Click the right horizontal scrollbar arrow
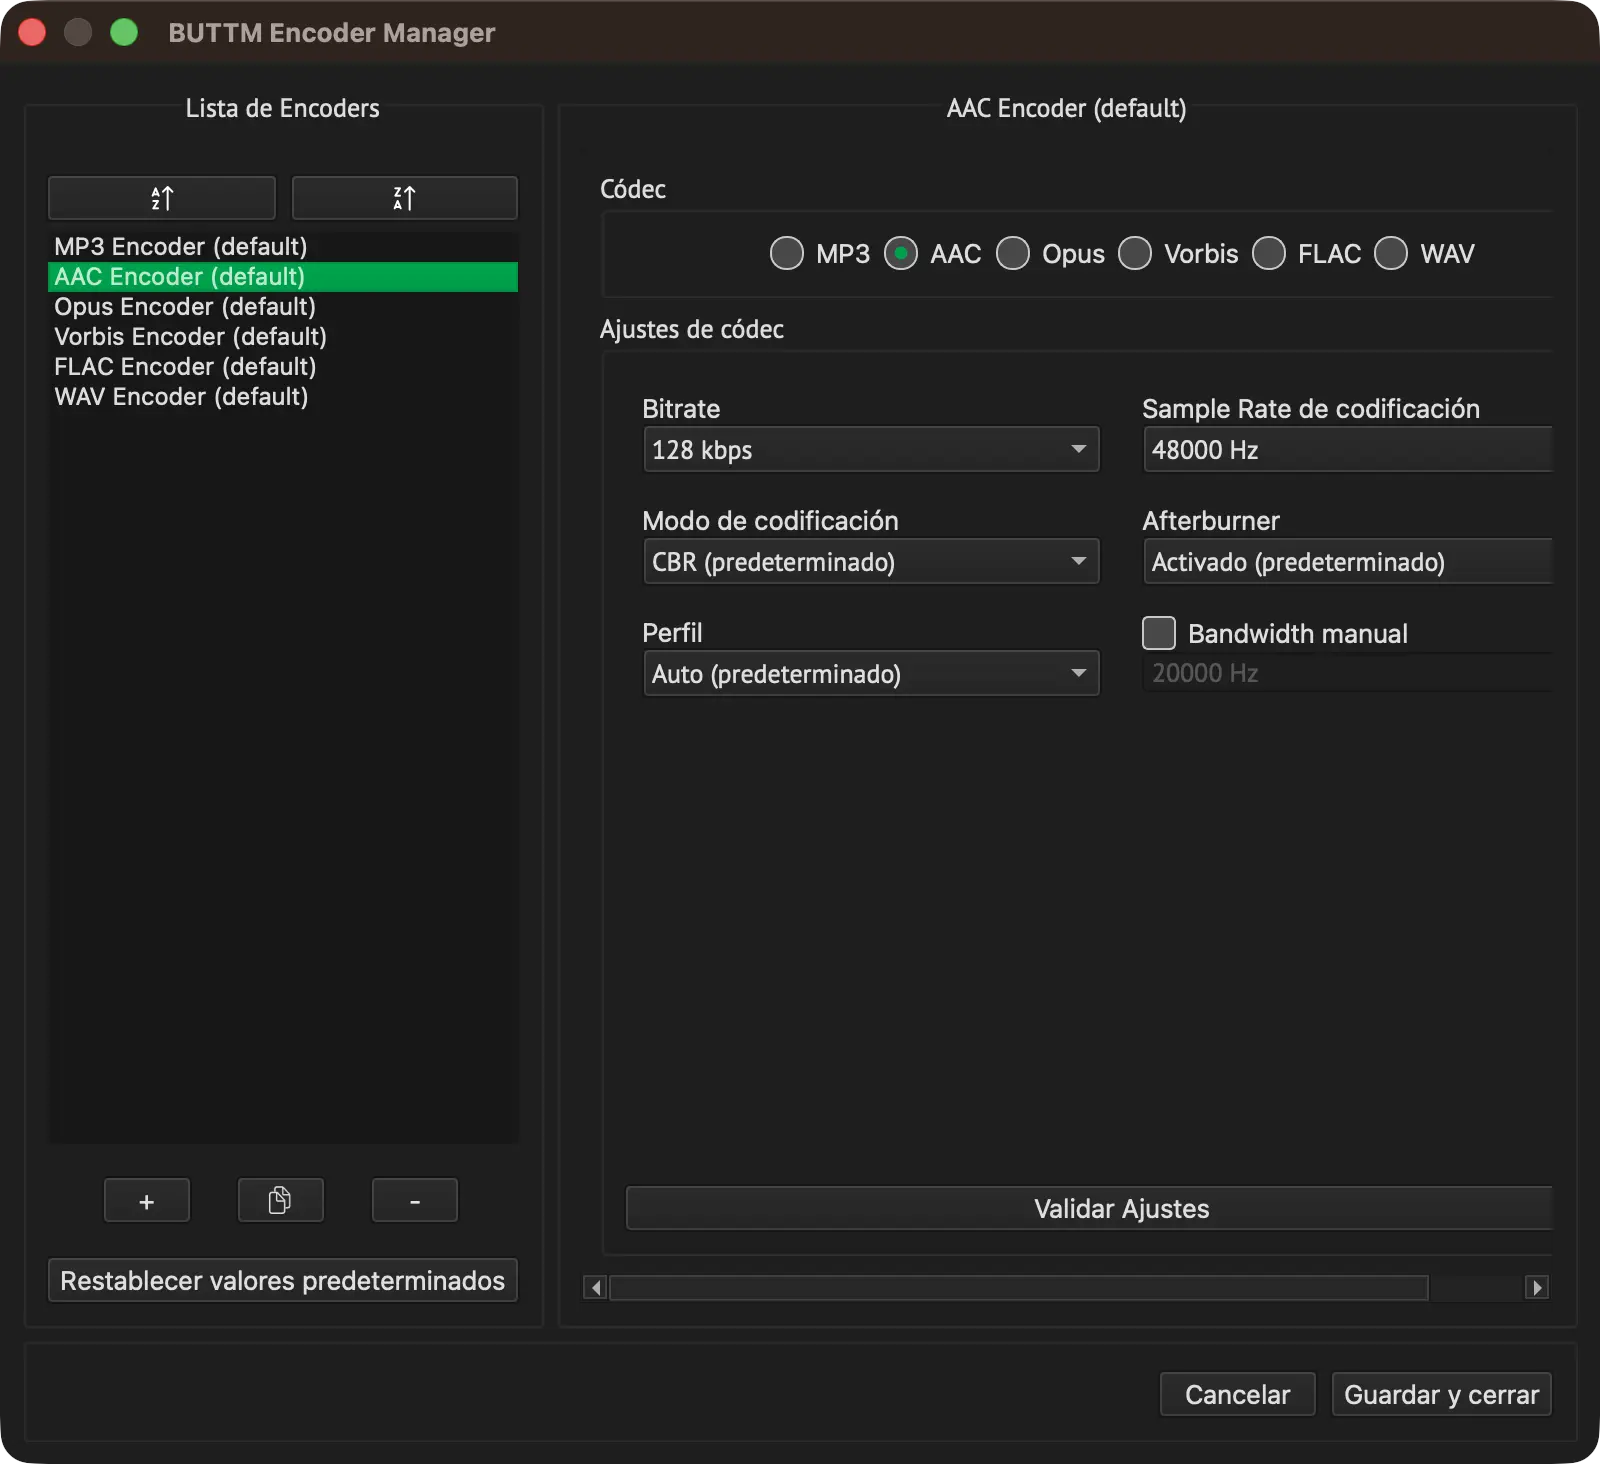 click(1537, 1287)
